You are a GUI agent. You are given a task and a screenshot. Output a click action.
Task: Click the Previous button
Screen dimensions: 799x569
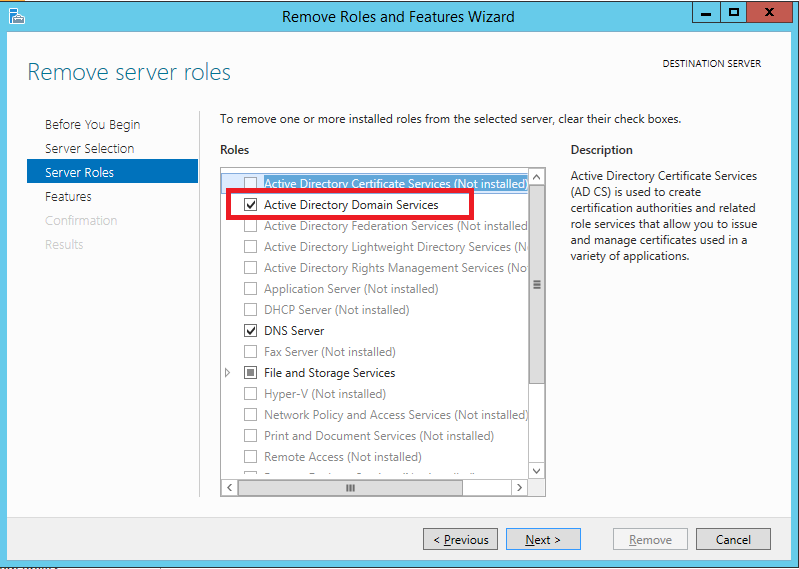(460, 539)
